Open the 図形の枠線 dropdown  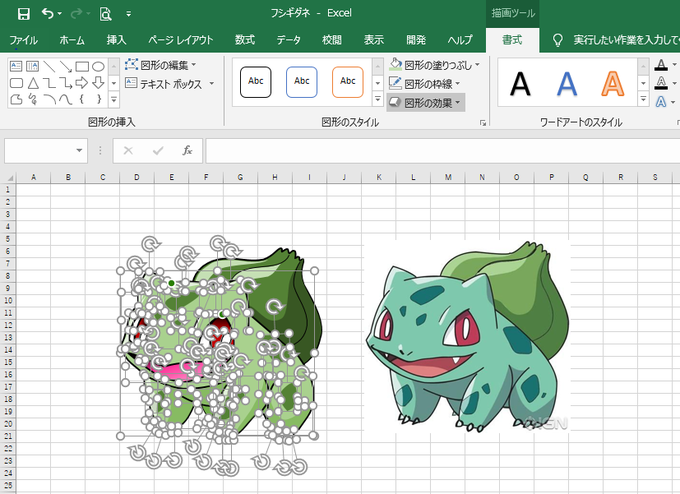(x=425, y=84)
